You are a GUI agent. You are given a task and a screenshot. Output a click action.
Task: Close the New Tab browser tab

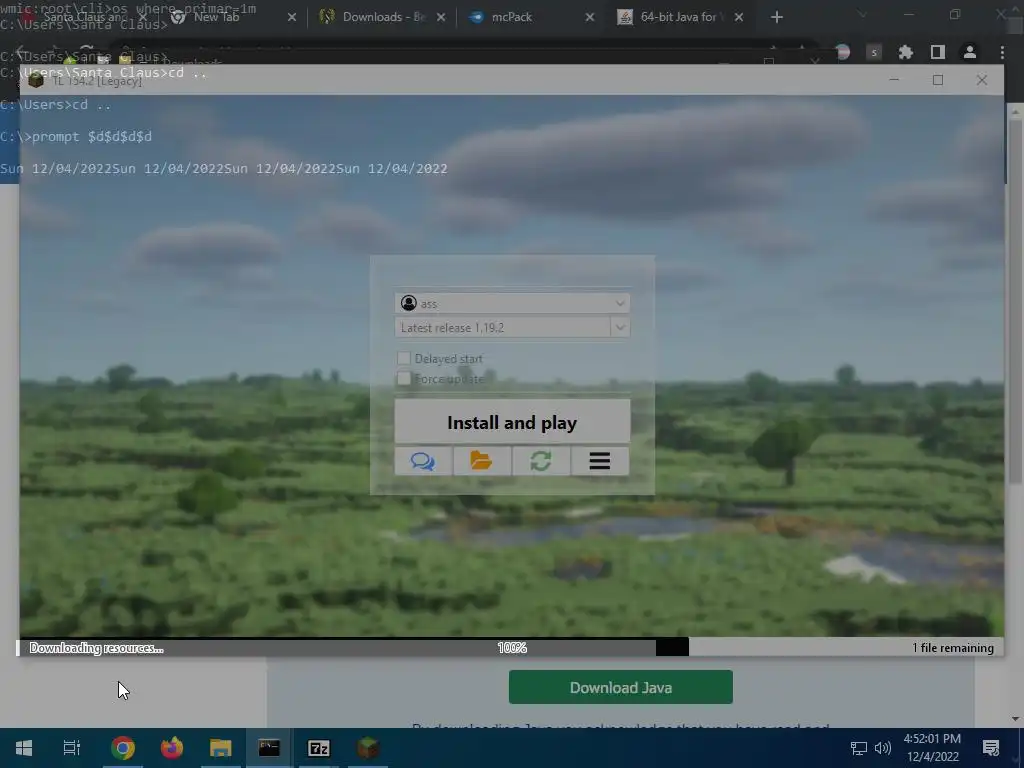pos(292,17)
